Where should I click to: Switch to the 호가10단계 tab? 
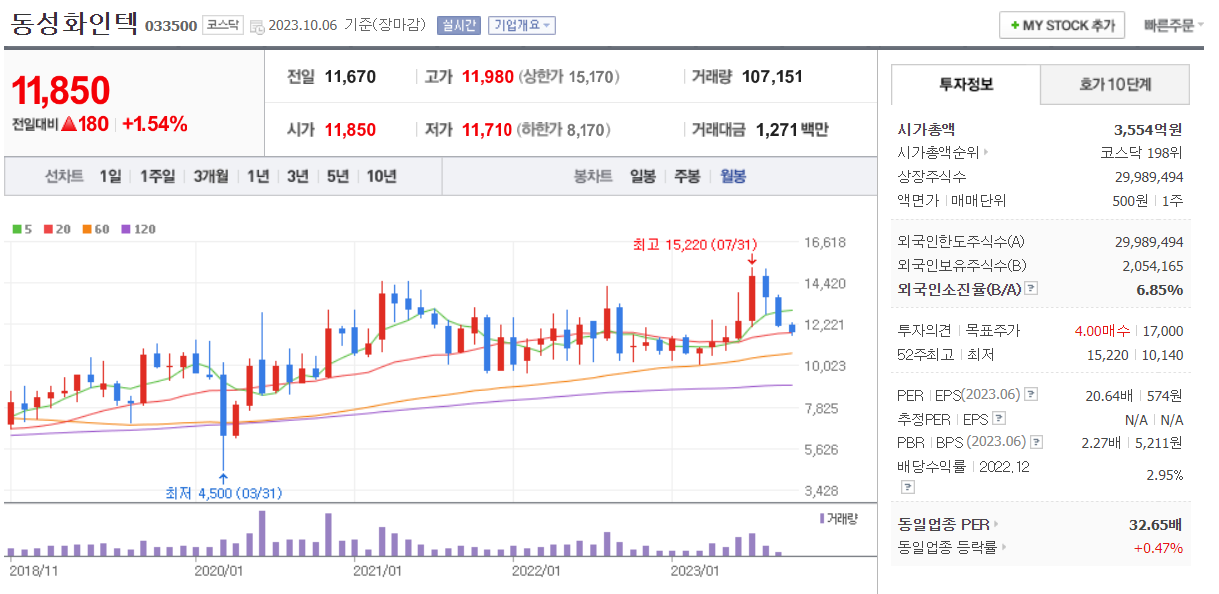point(1115,85)
